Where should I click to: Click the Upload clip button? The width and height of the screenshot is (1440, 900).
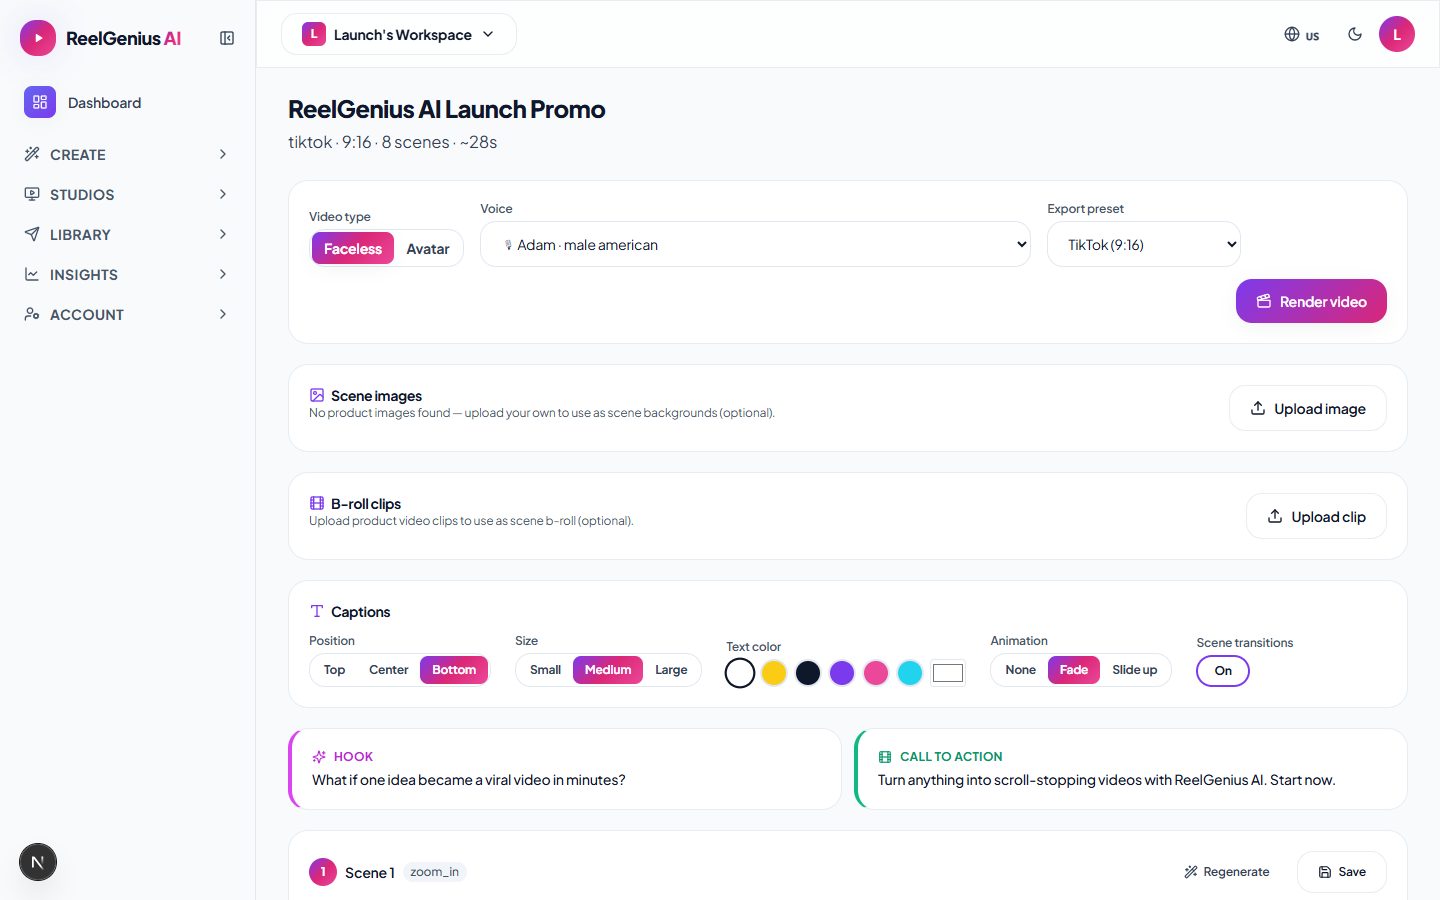(1316, 516)
